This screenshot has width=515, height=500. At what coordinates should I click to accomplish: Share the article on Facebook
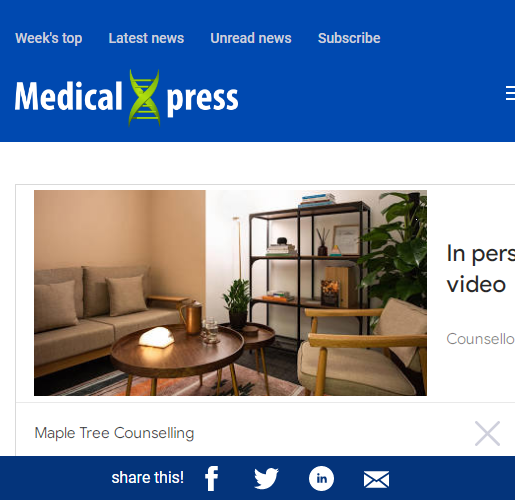pos(212,479)
